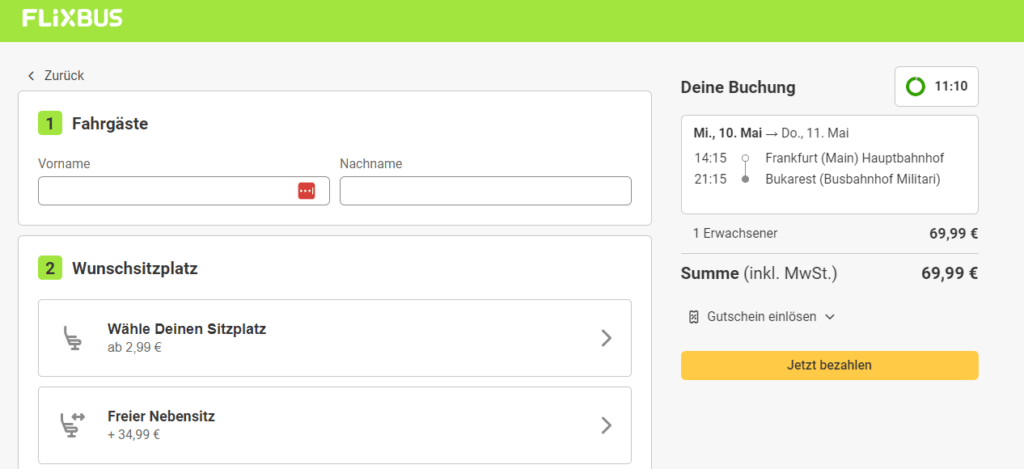Click Jetzt bezahlen button
This screenshot has height=469, width=1024.
pos(829,365)
